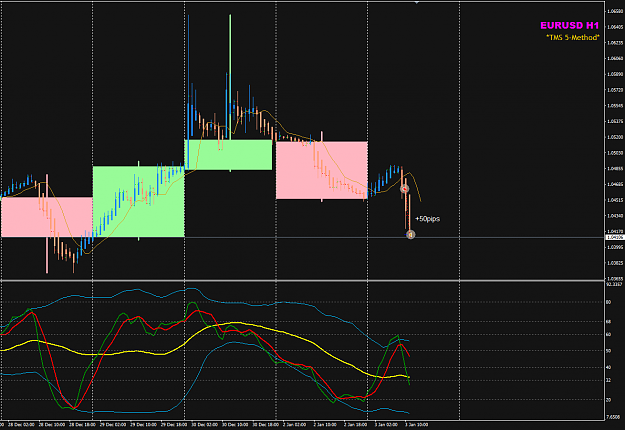Click the 32 level label in indicator window
The image size is (625, 430).
pos(609,380)
